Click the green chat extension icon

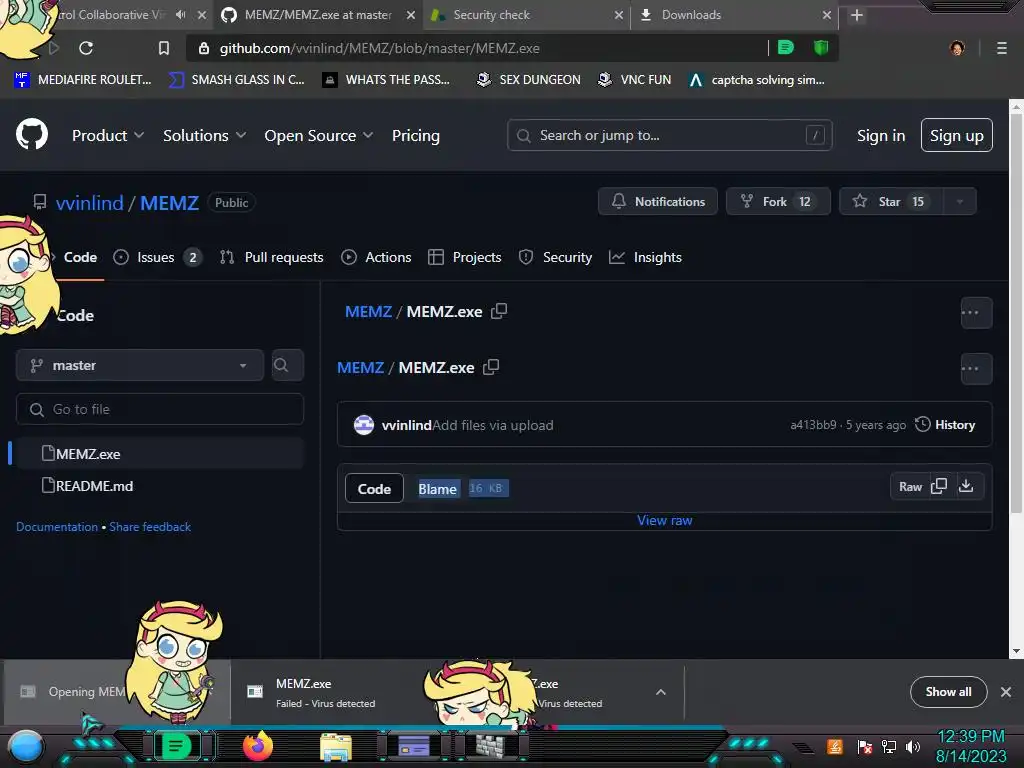coord(786,48)
